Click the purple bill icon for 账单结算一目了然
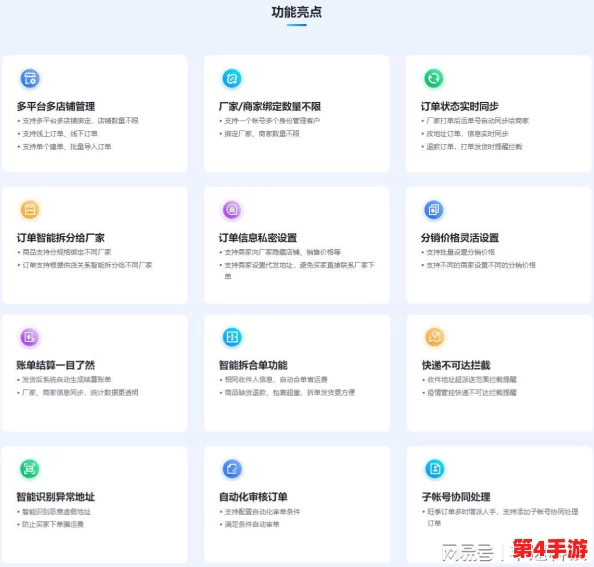 [x=30, y=337]
